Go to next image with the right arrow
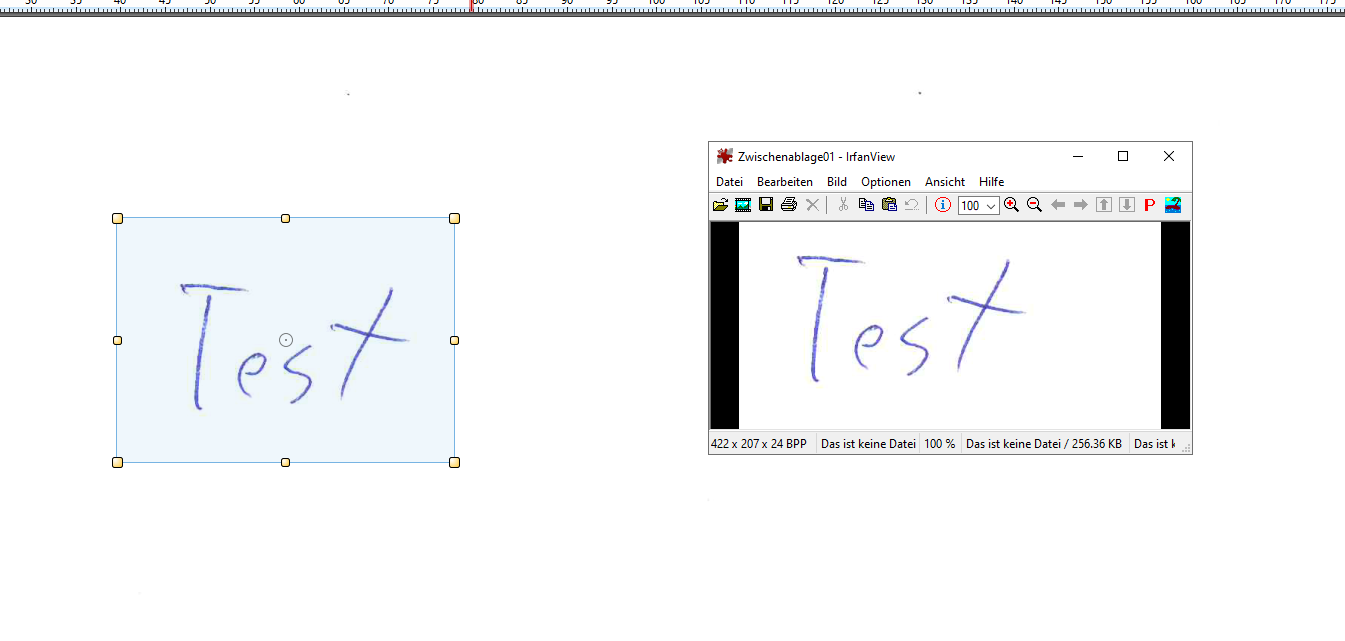 [x=1080, y=204]
